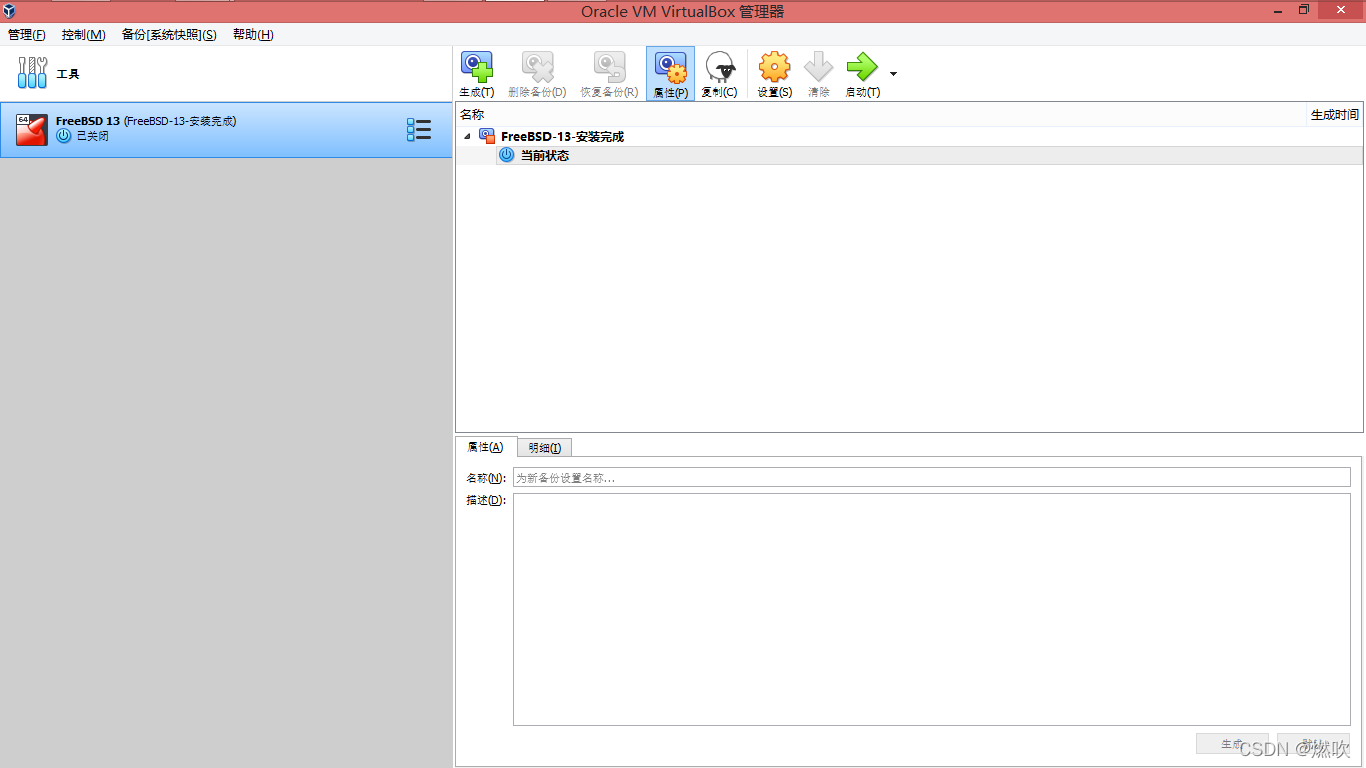
Task: Click the snapshot icon next to FreeBSD-13-安装完成
Action: coord(487,136)
